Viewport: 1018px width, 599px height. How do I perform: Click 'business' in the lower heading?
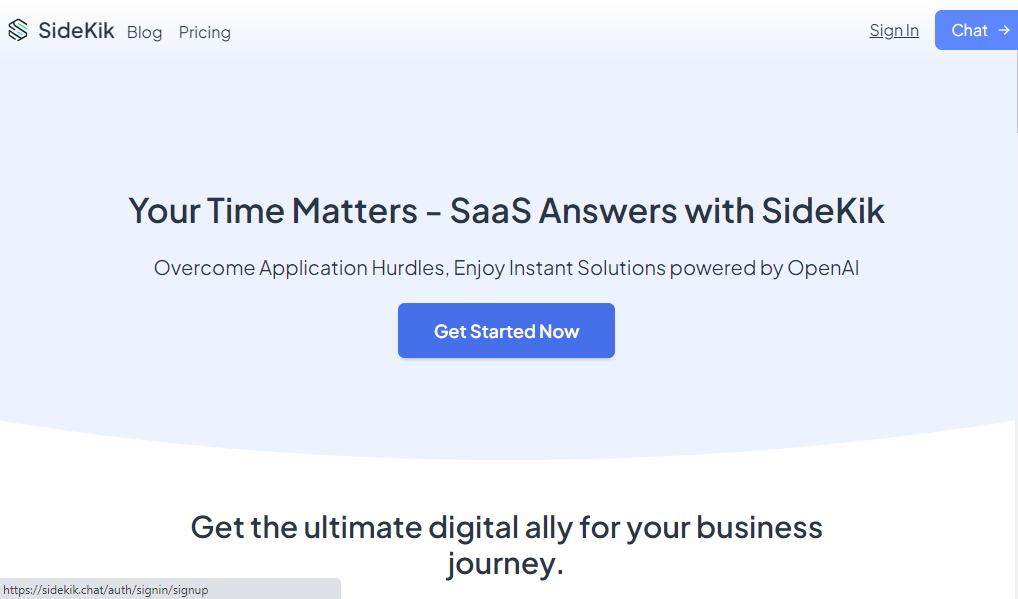point(758,527)
